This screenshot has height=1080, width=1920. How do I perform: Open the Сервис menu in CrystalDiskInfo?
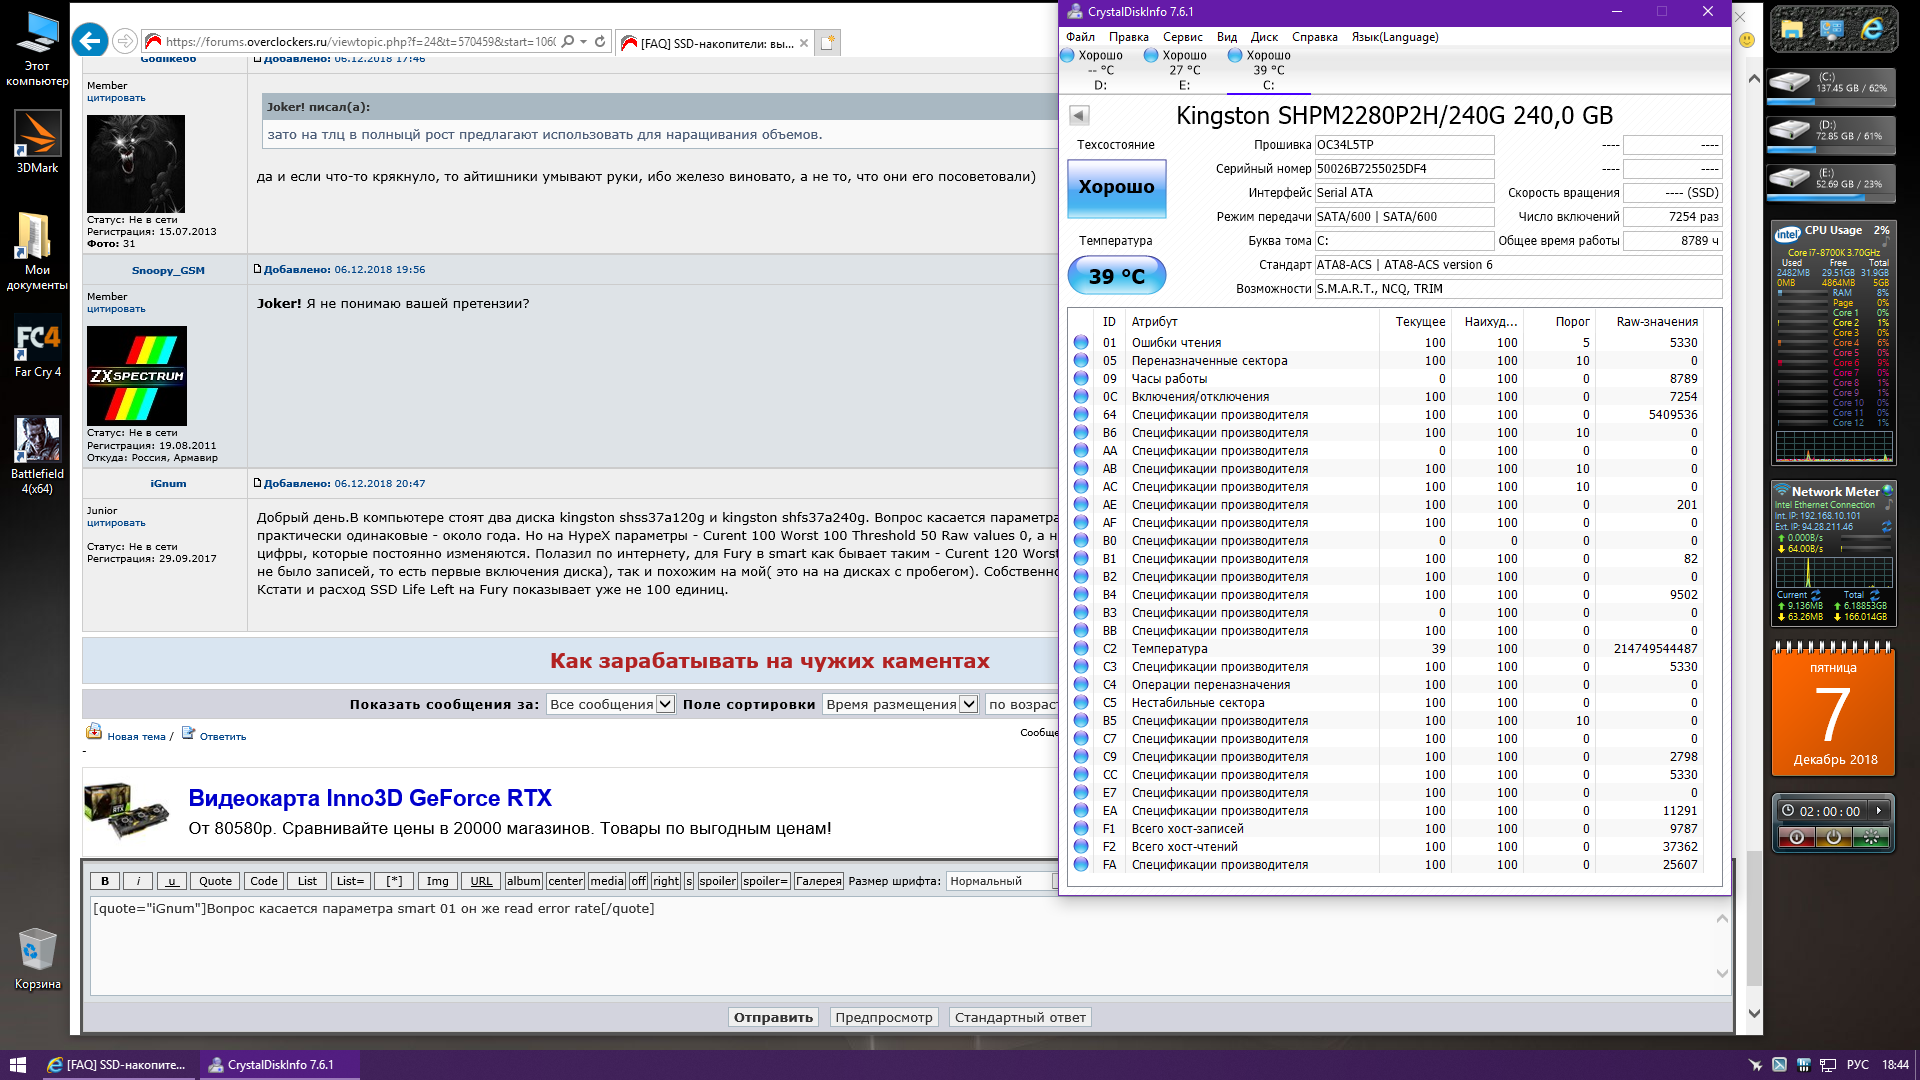click(1182, 37)
